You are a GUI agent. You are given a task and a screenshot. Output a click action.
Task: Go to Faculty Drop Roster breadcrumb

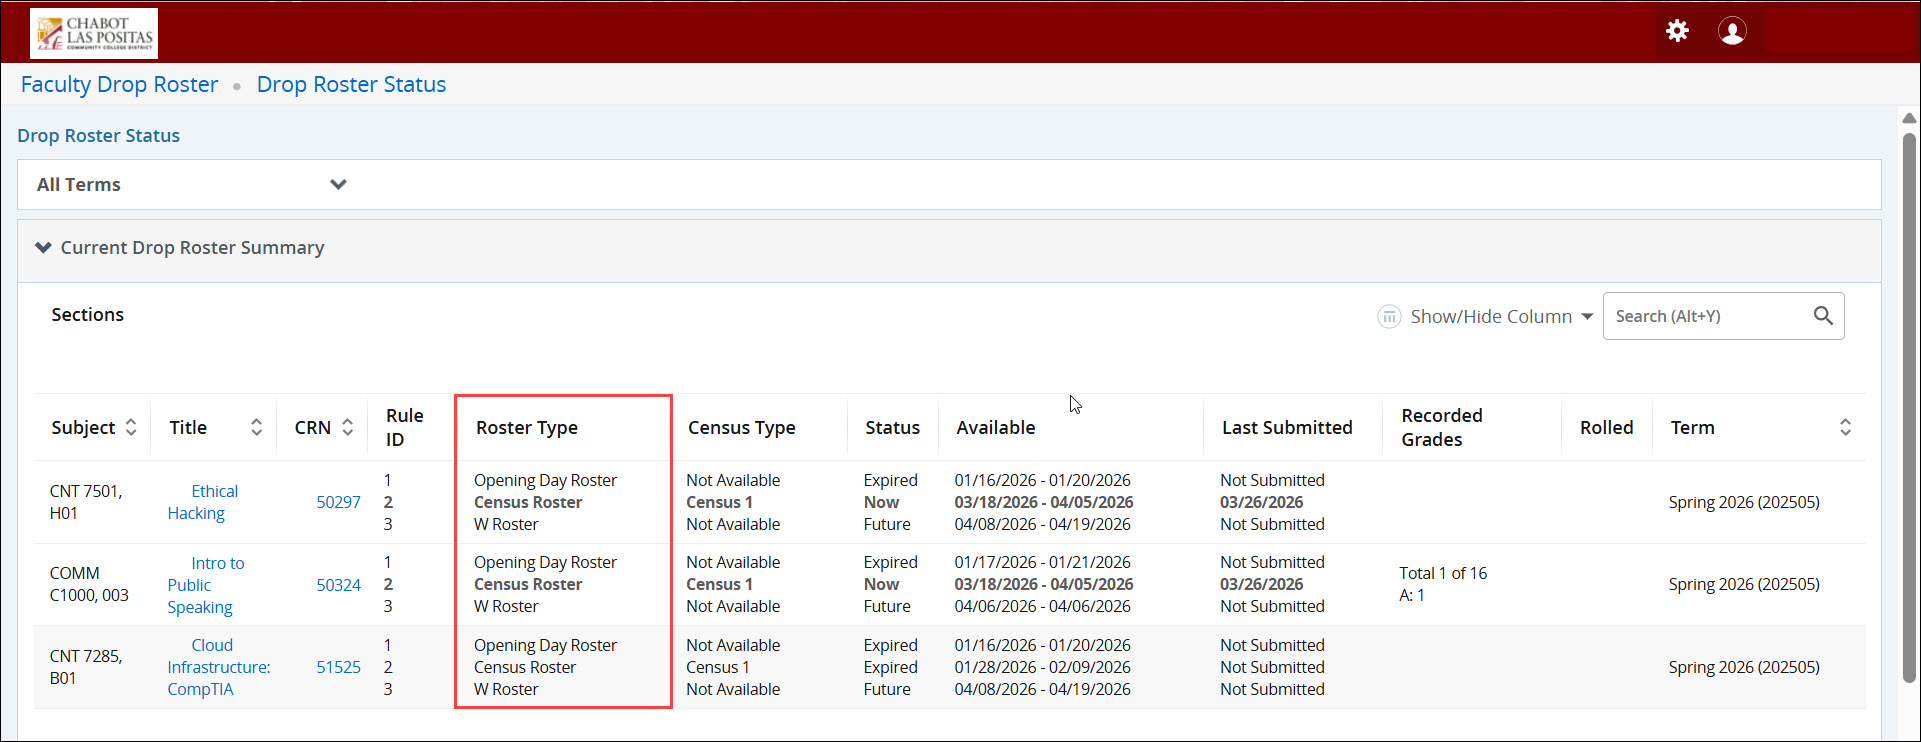tap(119, 85)
